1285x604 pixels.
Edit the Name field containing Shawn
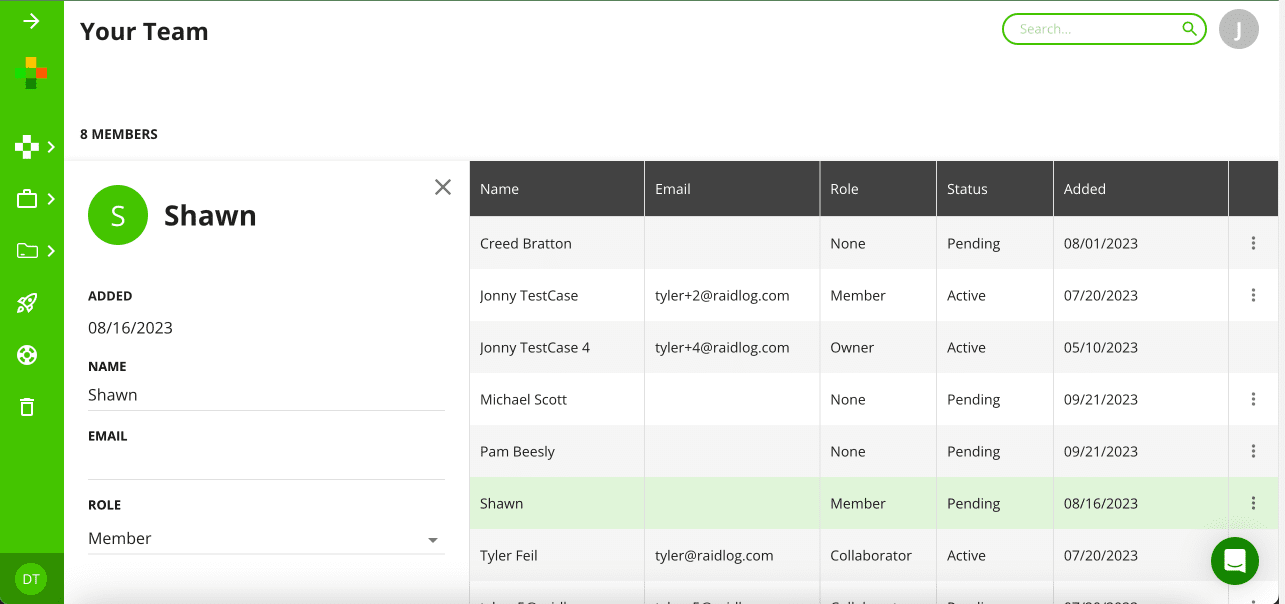tap(266, 395)
